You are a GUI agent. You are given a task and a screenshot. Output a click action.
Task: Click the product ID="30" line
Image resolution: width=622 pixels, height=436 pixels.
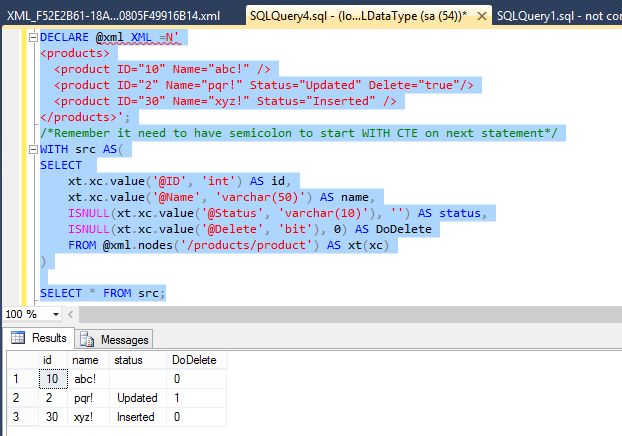click(x=225, y=101)
